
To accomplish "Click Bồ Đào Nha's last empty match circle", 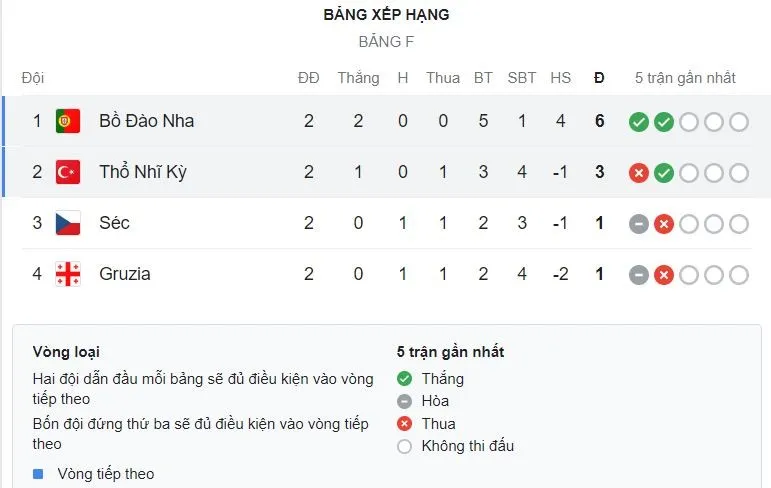I will tap(739, 122).
